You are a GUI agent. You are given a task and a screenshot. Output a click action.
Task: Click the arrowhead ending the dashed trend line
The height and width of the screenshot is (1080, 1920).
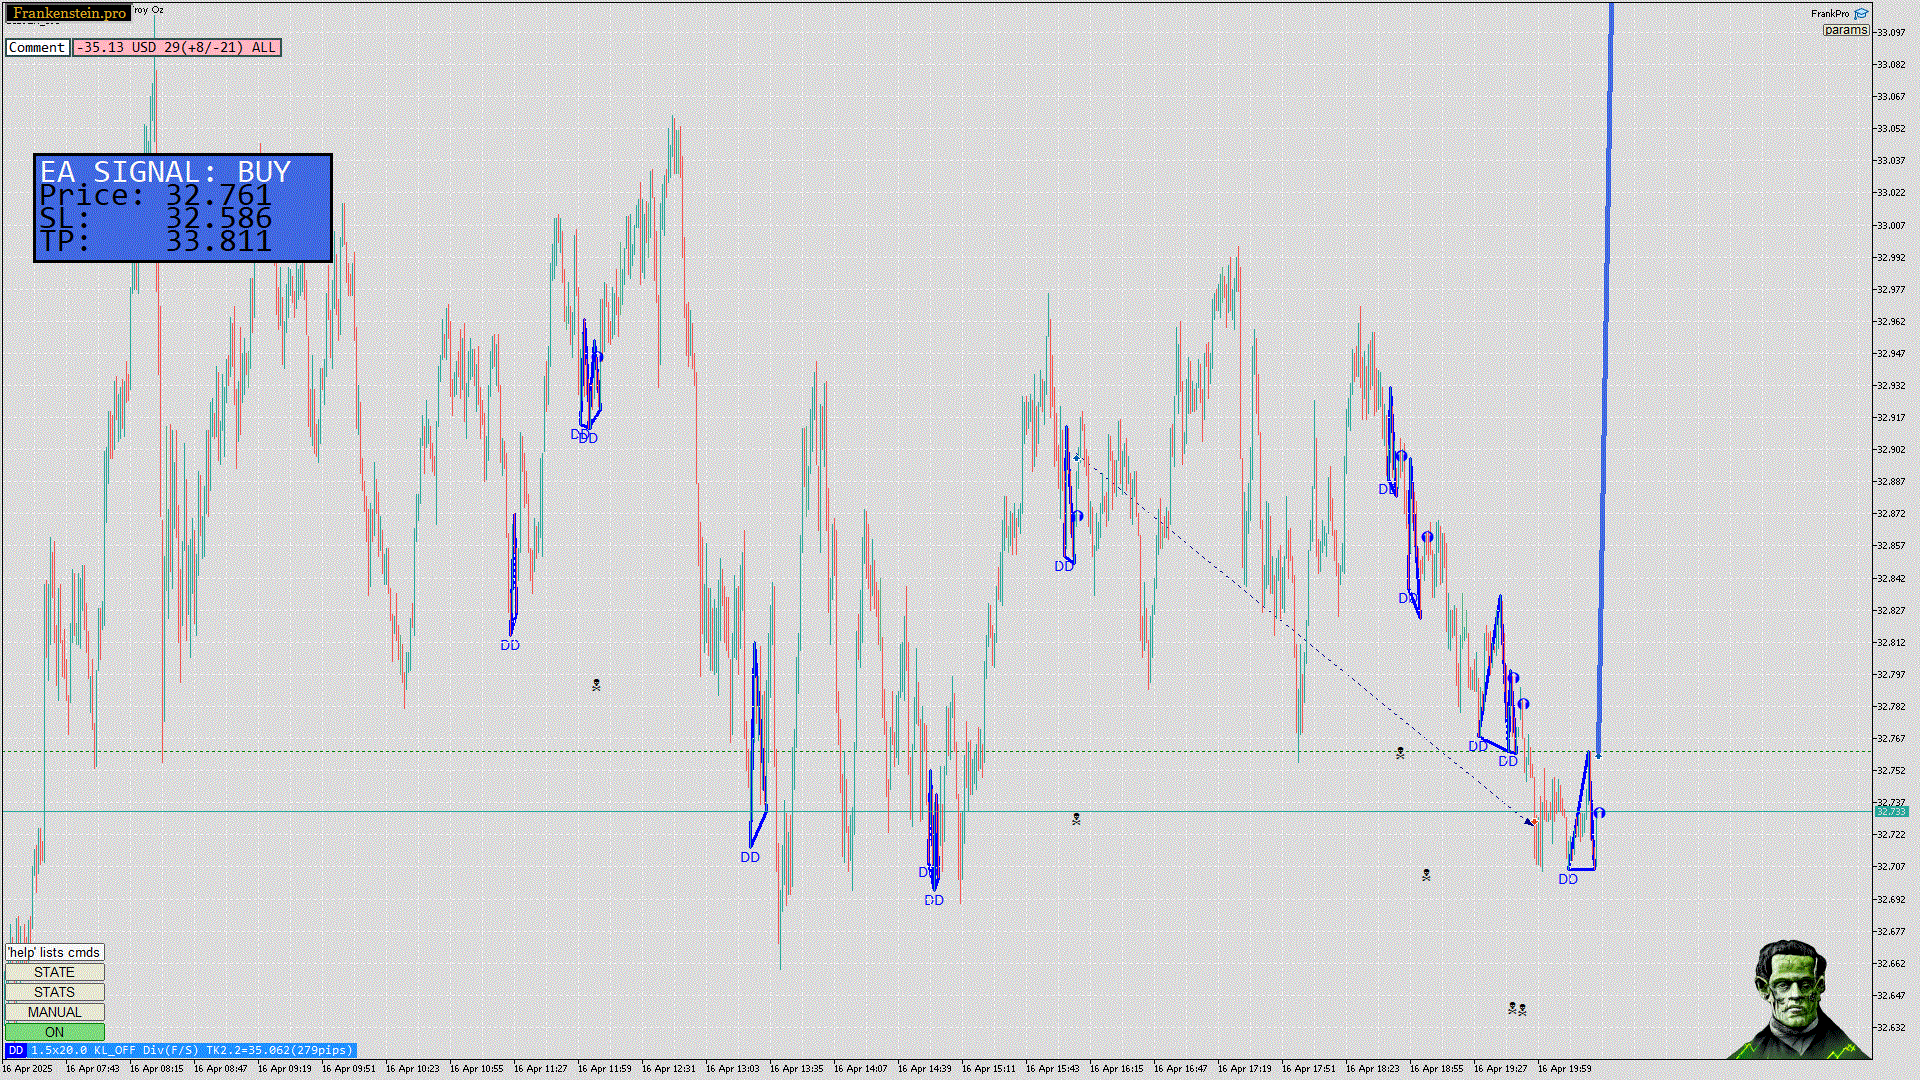pyautogui.click(x=1529, y=822)
